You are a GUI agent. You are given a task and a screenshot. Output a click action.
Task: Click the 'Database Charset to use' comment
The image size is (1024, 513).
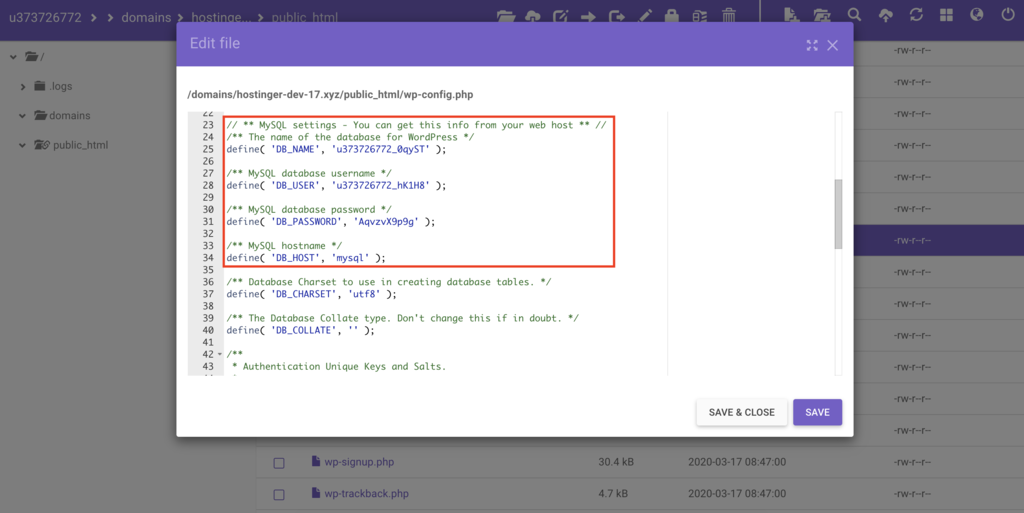pos(389,282)
